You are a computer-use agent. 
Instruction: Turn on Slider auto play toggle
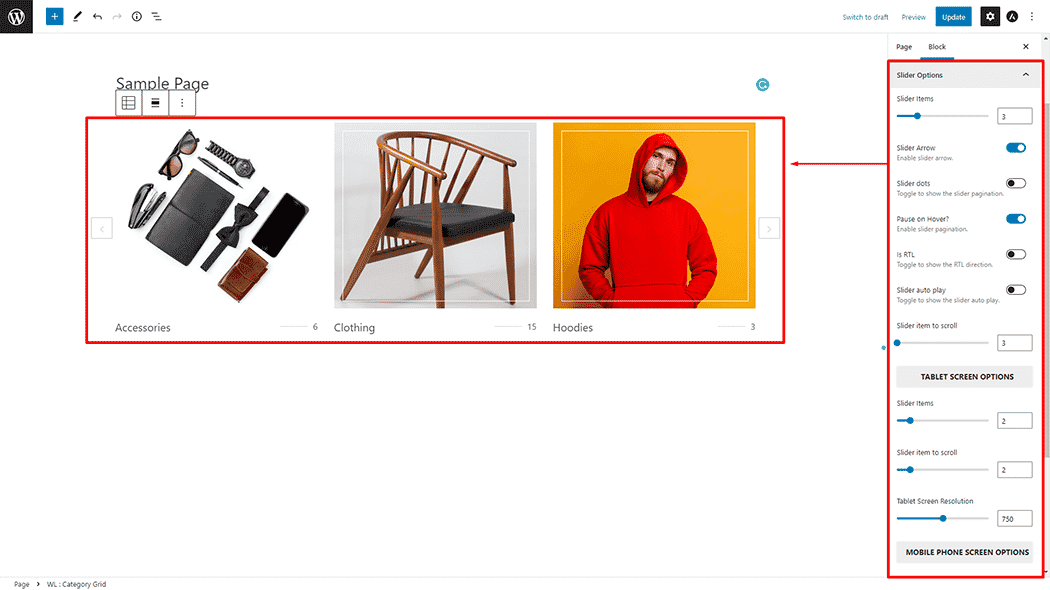[1016, 290]
